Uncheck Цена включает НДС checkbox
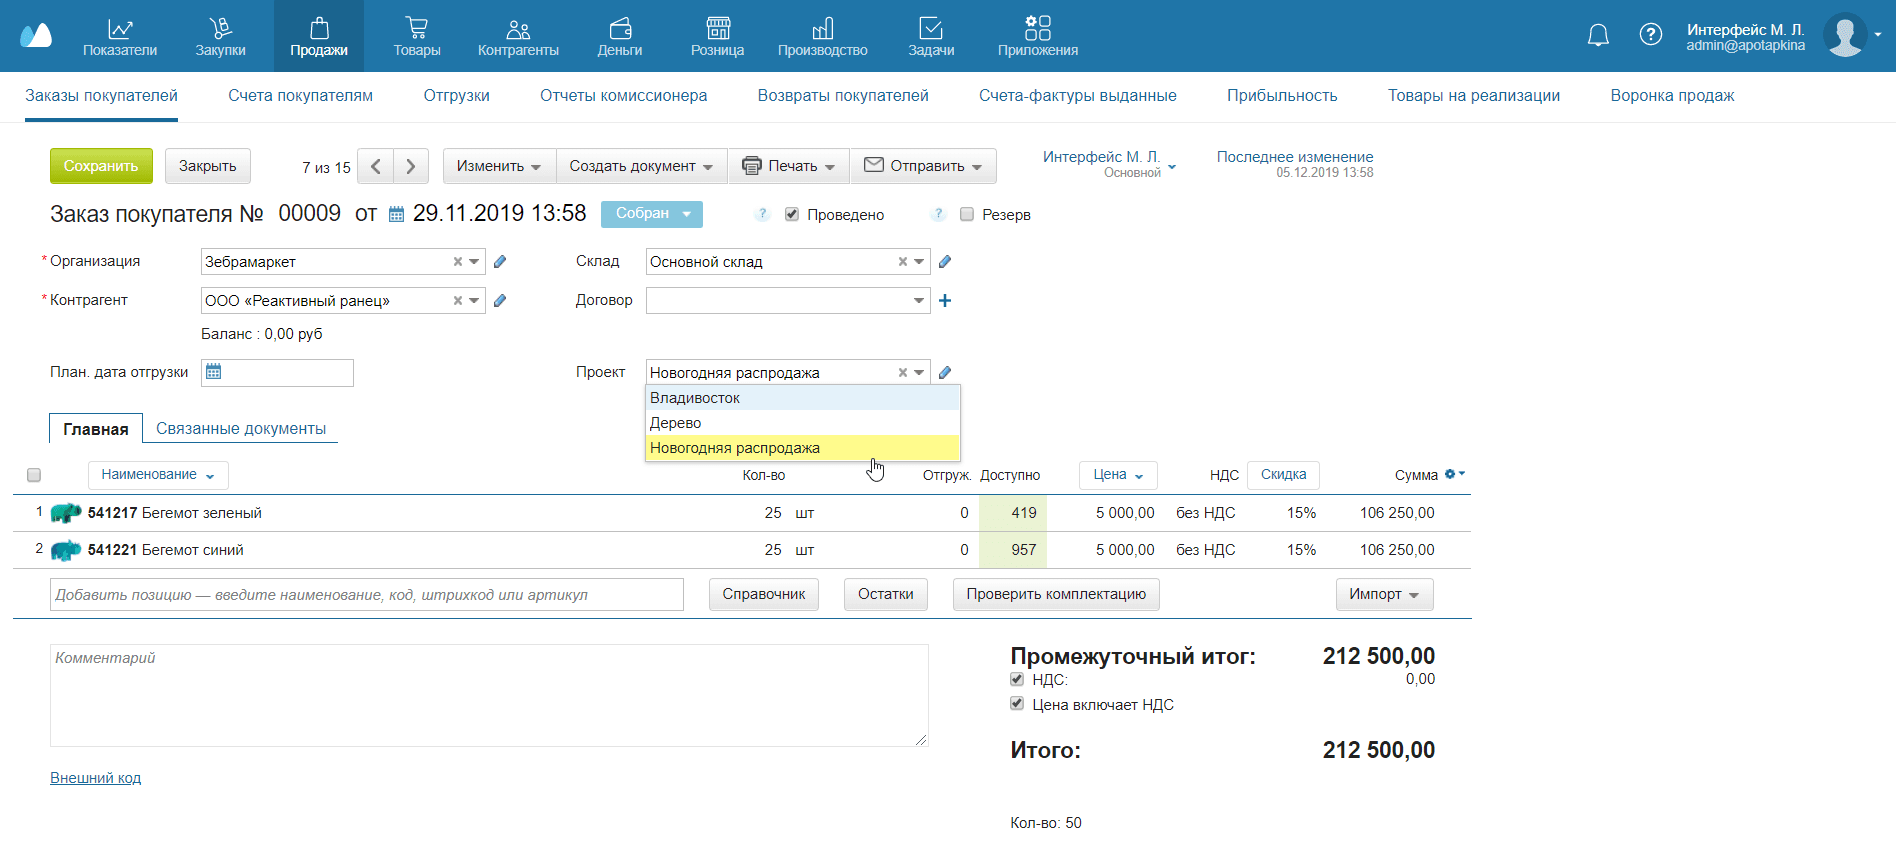 pyautogui.click(x=1017, y=704)
